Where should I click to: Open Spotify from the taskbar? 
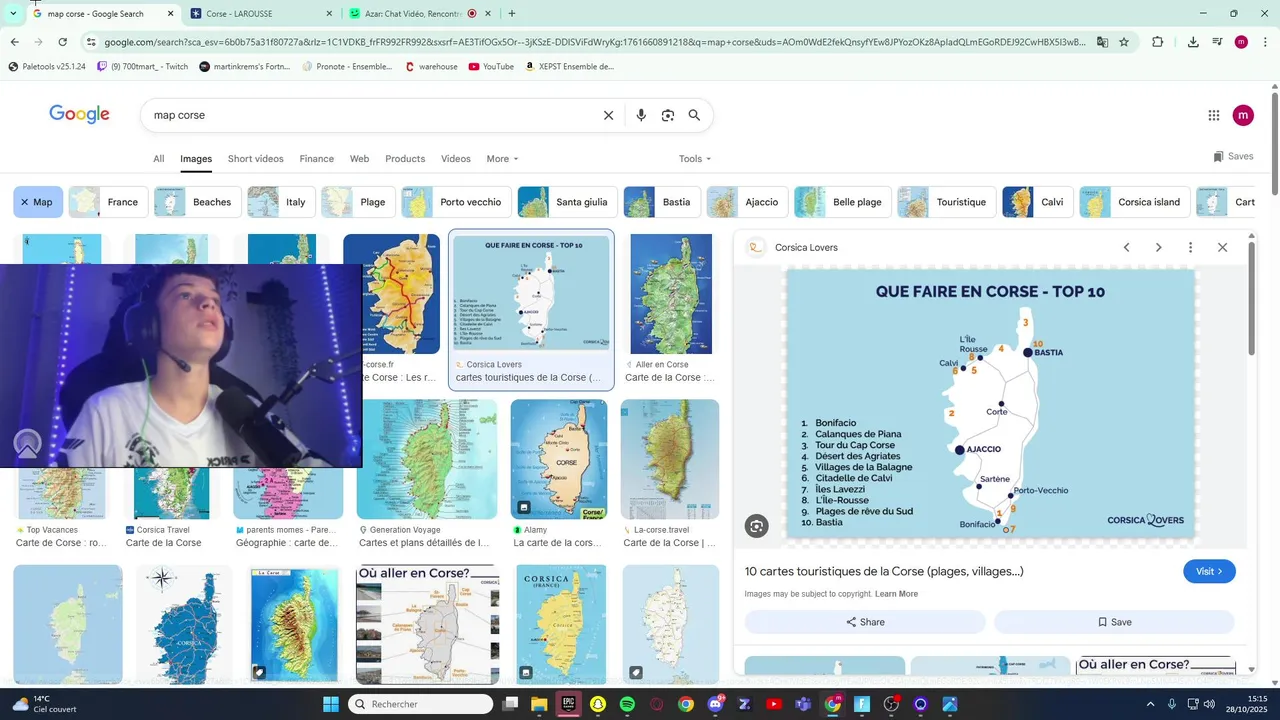coord(627,704)
